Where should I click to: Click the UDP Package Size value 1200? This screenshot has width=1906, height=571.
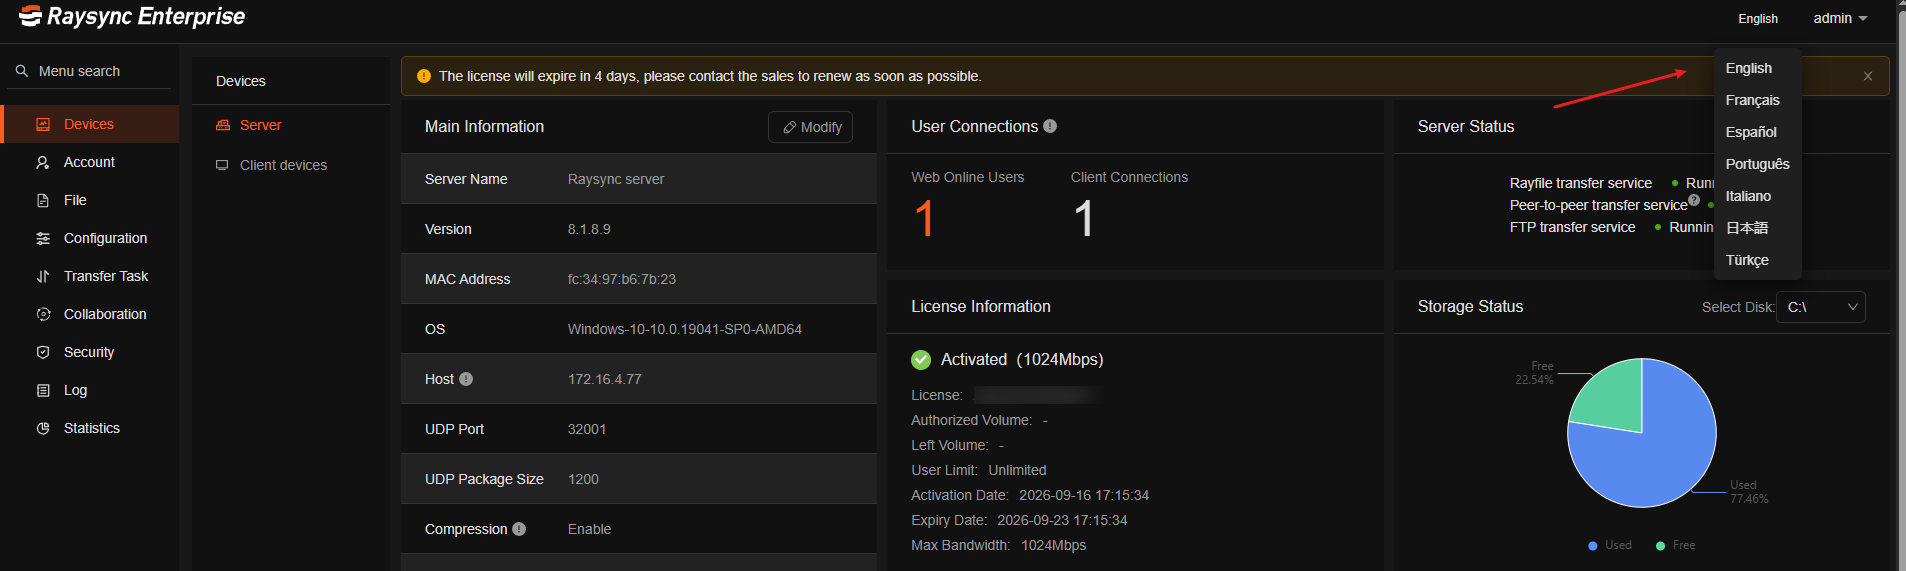583,479
